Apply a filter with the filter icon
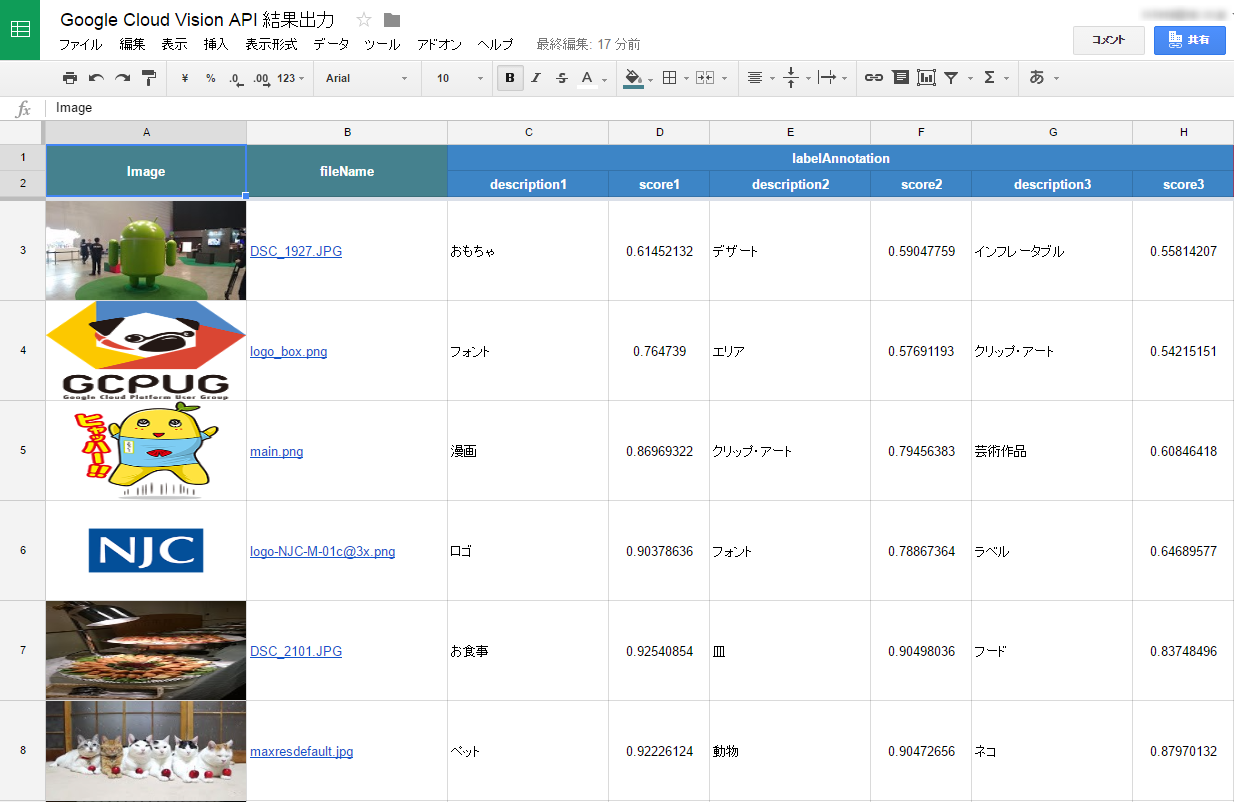The width and height of the screenshot is (1234, 802). tap(951, 77)
